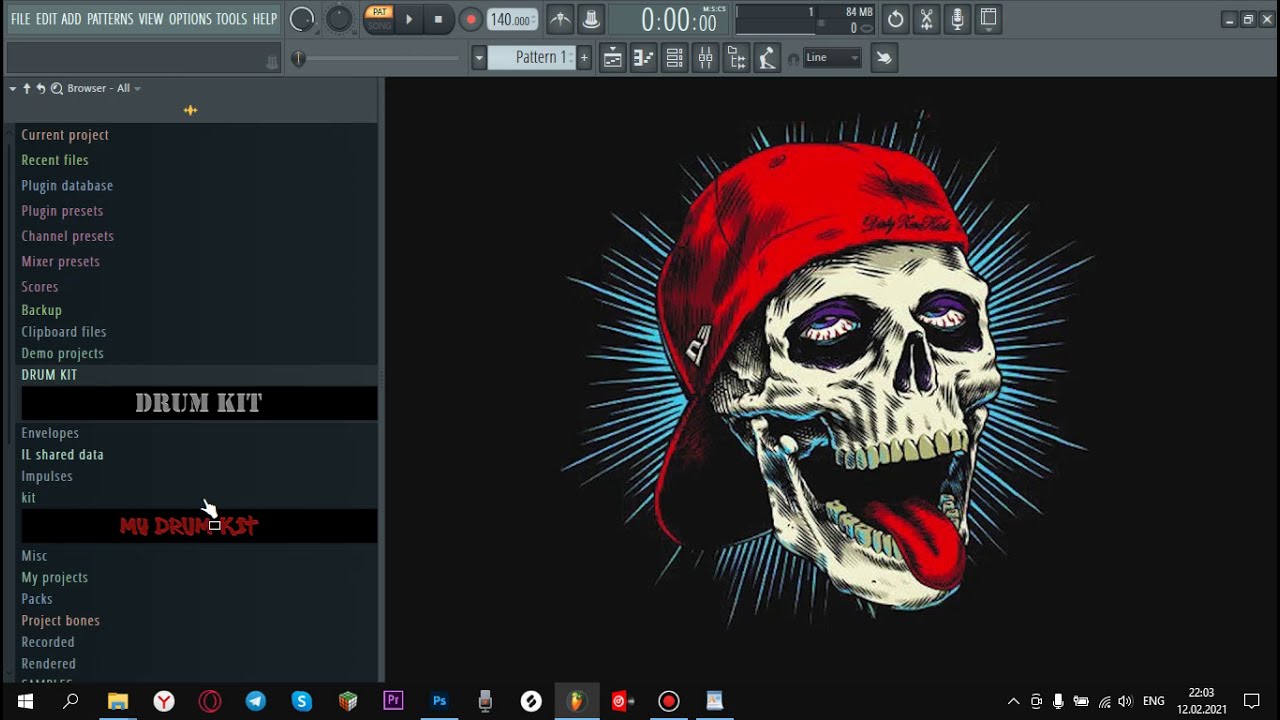This screenshot has height=720, width=1280.
Task: Open the TOOLS menu
Action: (x=231, y=19)
